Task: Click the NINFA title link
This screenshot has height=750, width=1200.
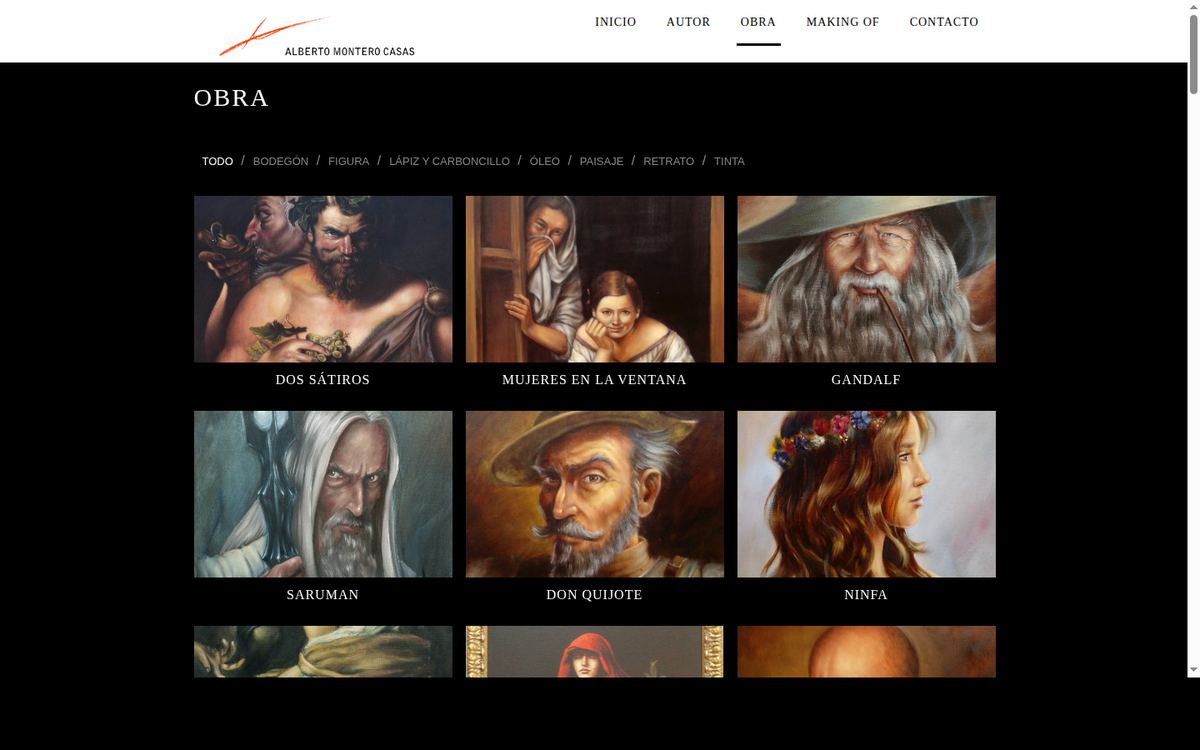Action: [x=866, y=595]
